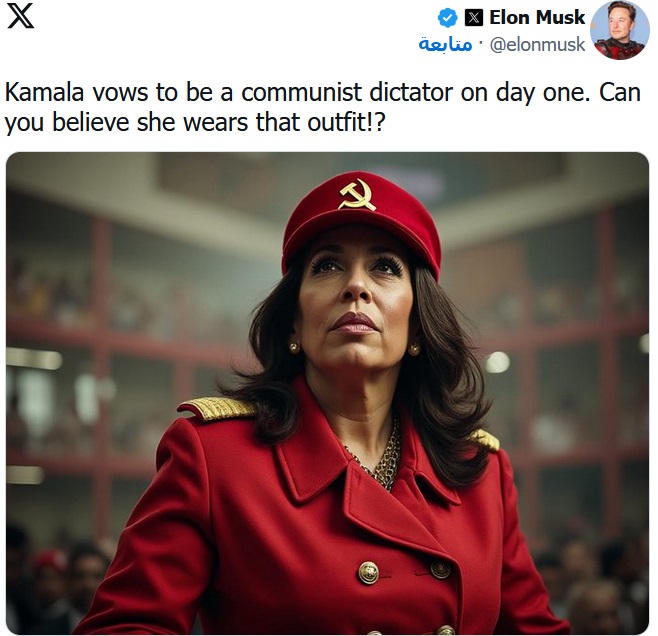Viewport: 658px width, 636px height.
Task: Open the Elon Musk profile avatar
Action: tap(619, 31)
